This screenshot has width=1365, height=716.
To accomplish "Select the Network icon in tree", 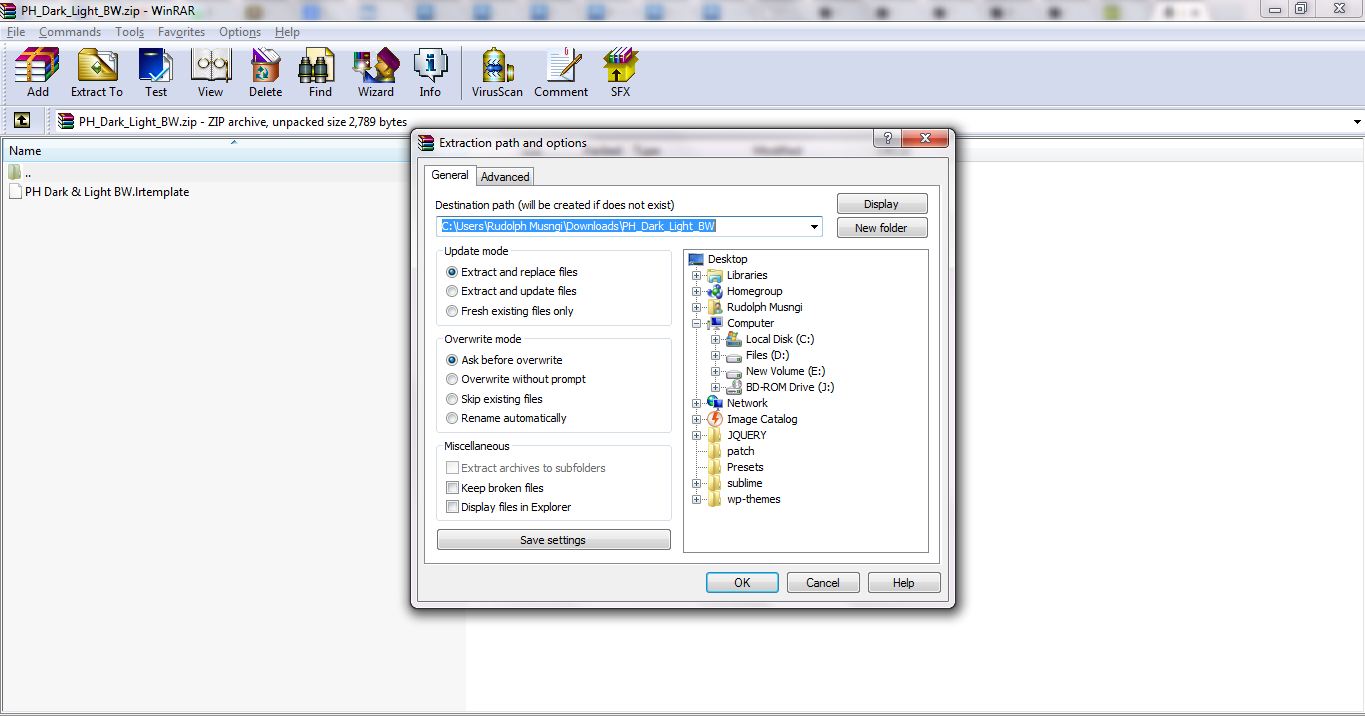I will point(715,403).
